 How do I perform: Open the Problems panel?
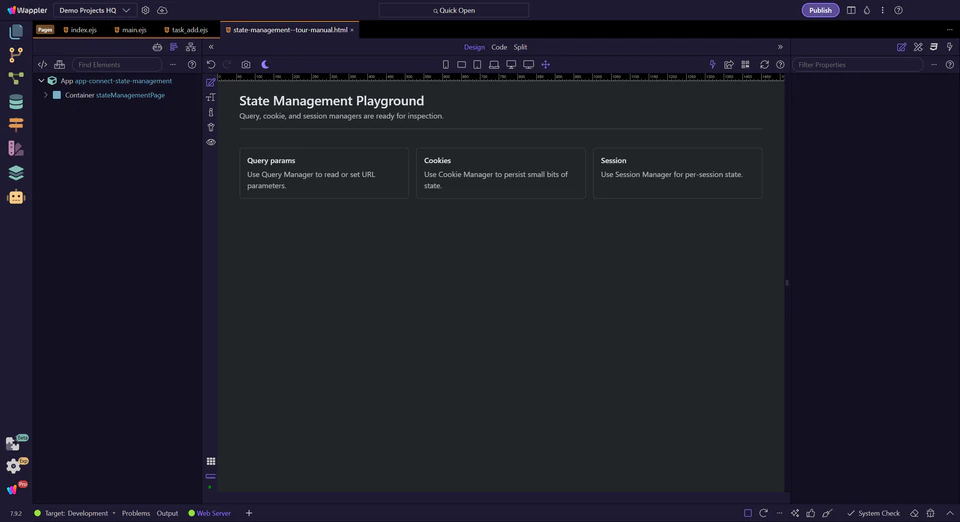136,513
